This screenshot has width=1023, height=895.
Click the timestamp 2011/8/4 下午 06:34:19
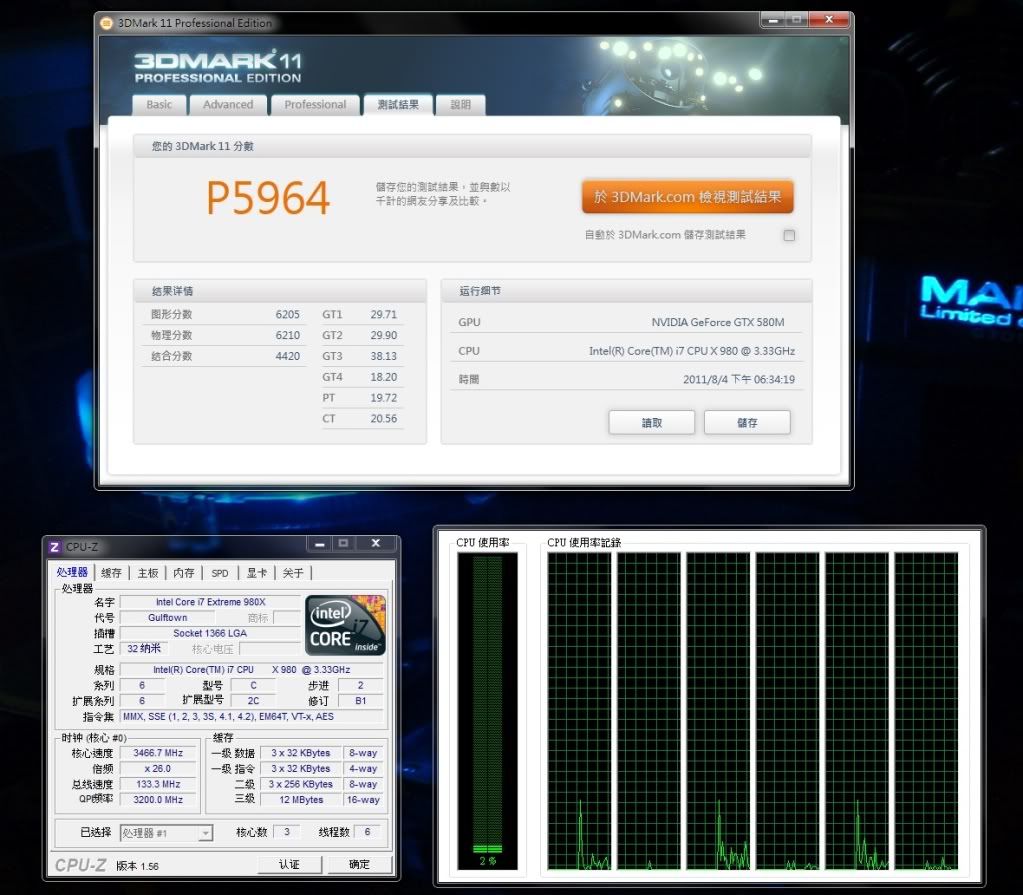click(x=739, y=380)
